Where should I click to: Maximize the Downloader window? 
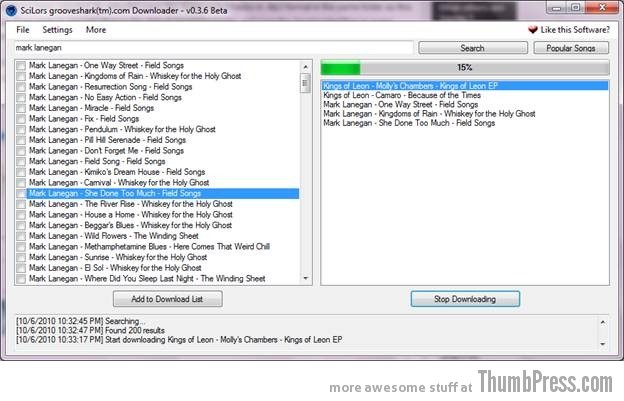(x=575, y=8)
